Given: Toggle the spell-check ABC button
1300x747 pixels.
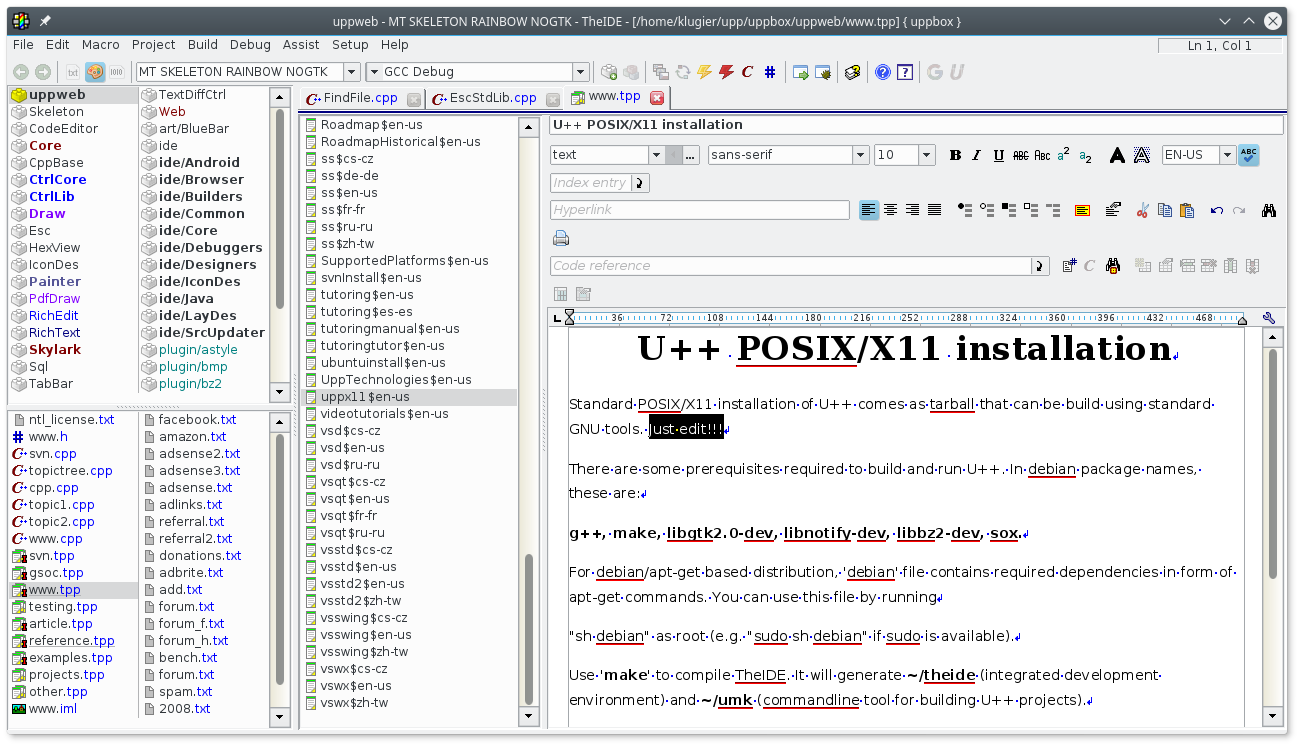Looking at the screenshot, I should pos(1248,155).
